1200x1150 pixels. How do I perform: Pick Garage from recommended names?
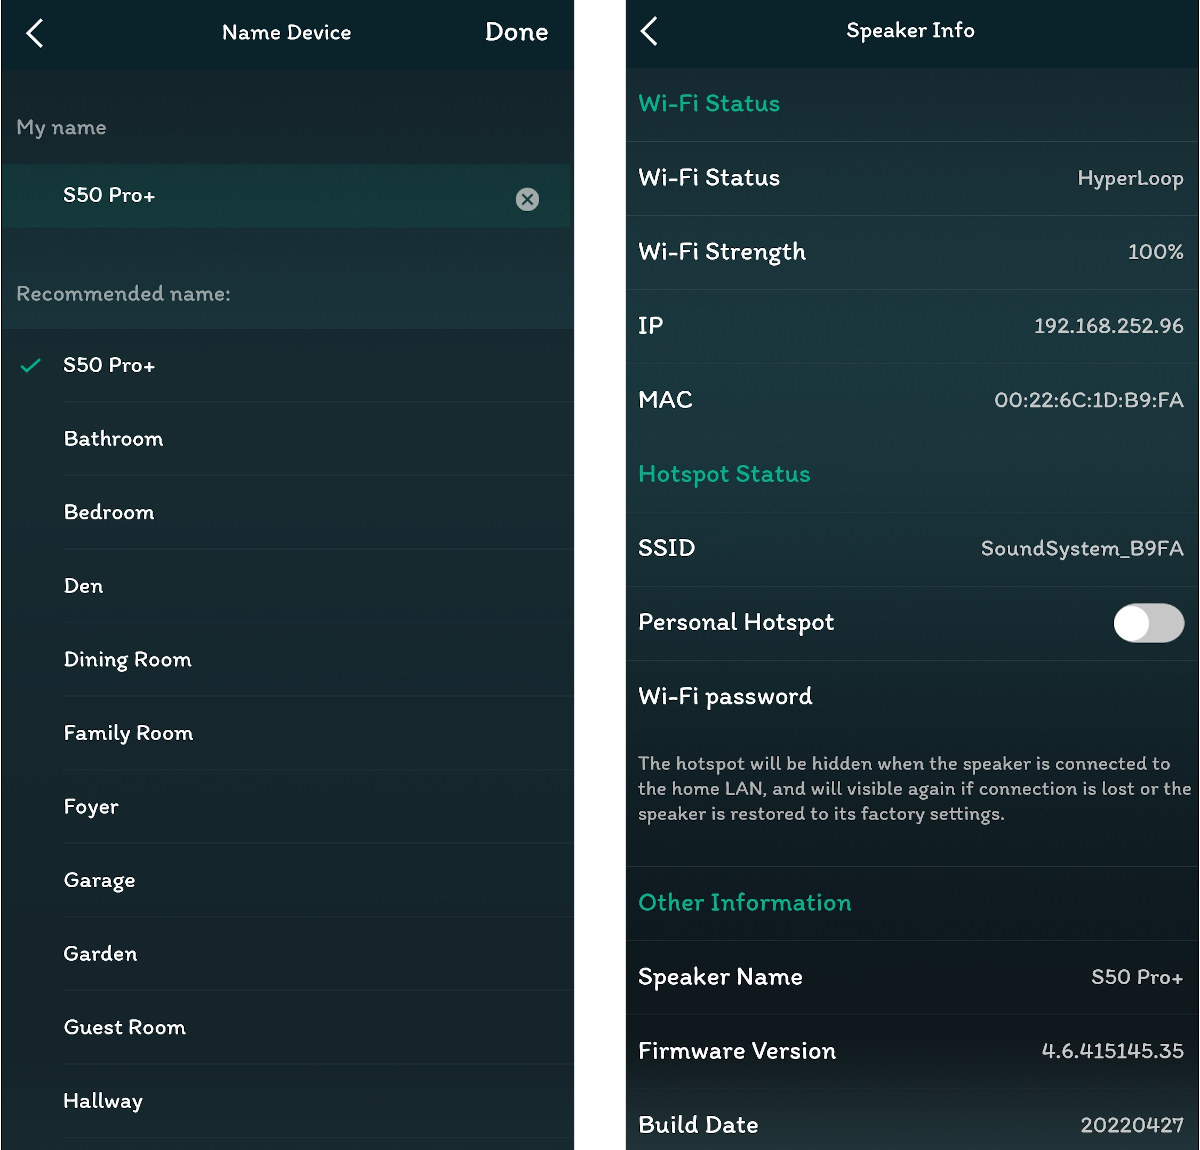[287, 880]
